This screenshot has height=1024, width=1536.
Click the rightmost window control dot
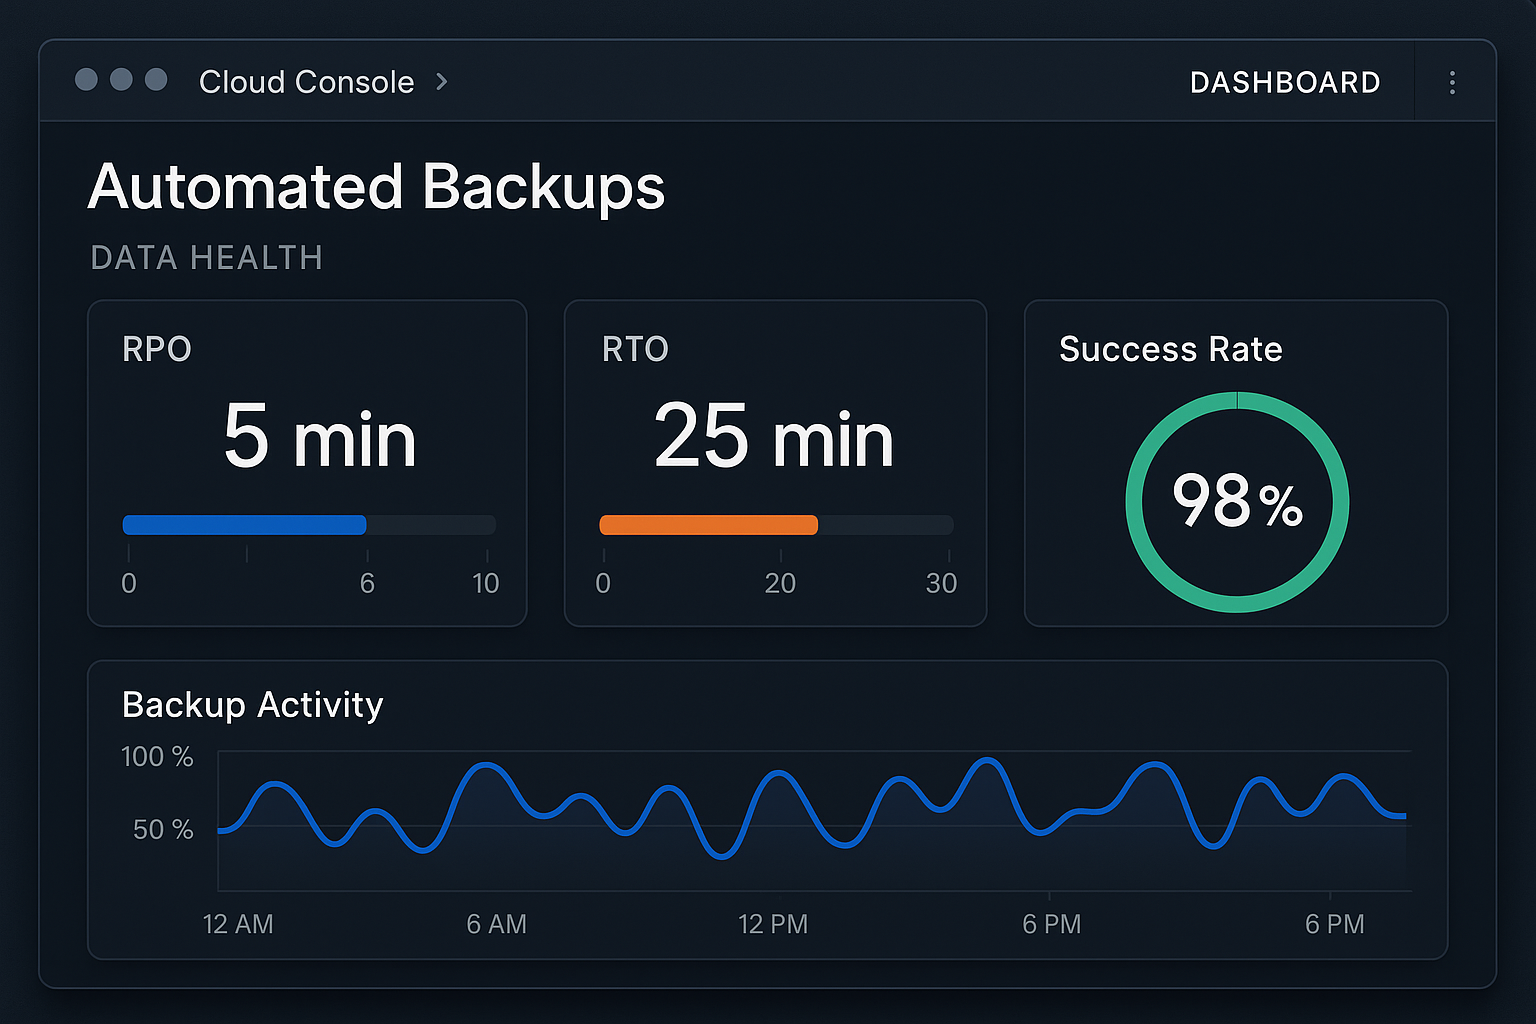157,80
